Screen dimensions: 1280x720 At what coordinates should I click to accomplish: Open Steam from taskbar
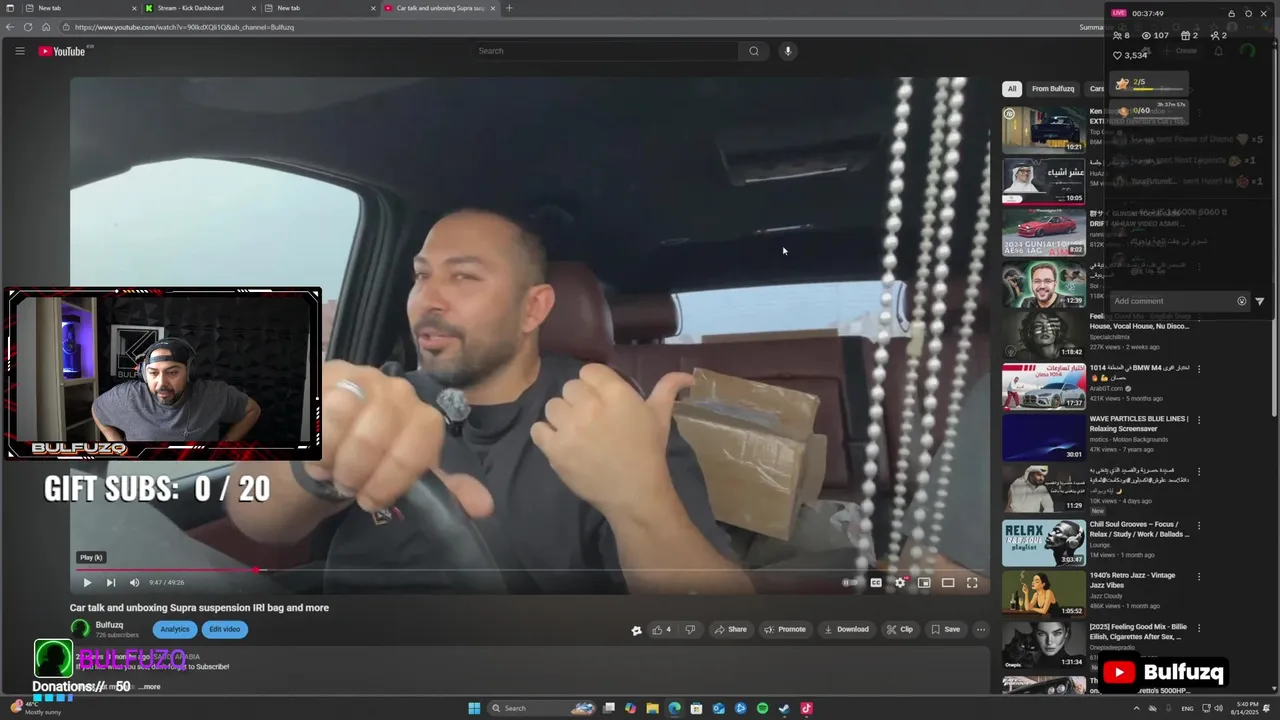(784, 708)
